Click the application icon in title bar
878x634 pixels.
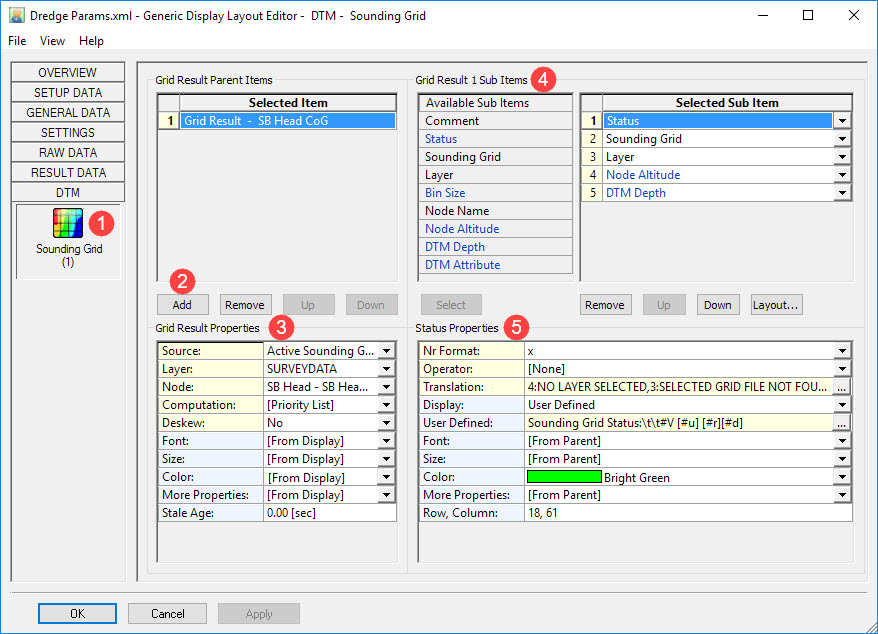[17, 16]
